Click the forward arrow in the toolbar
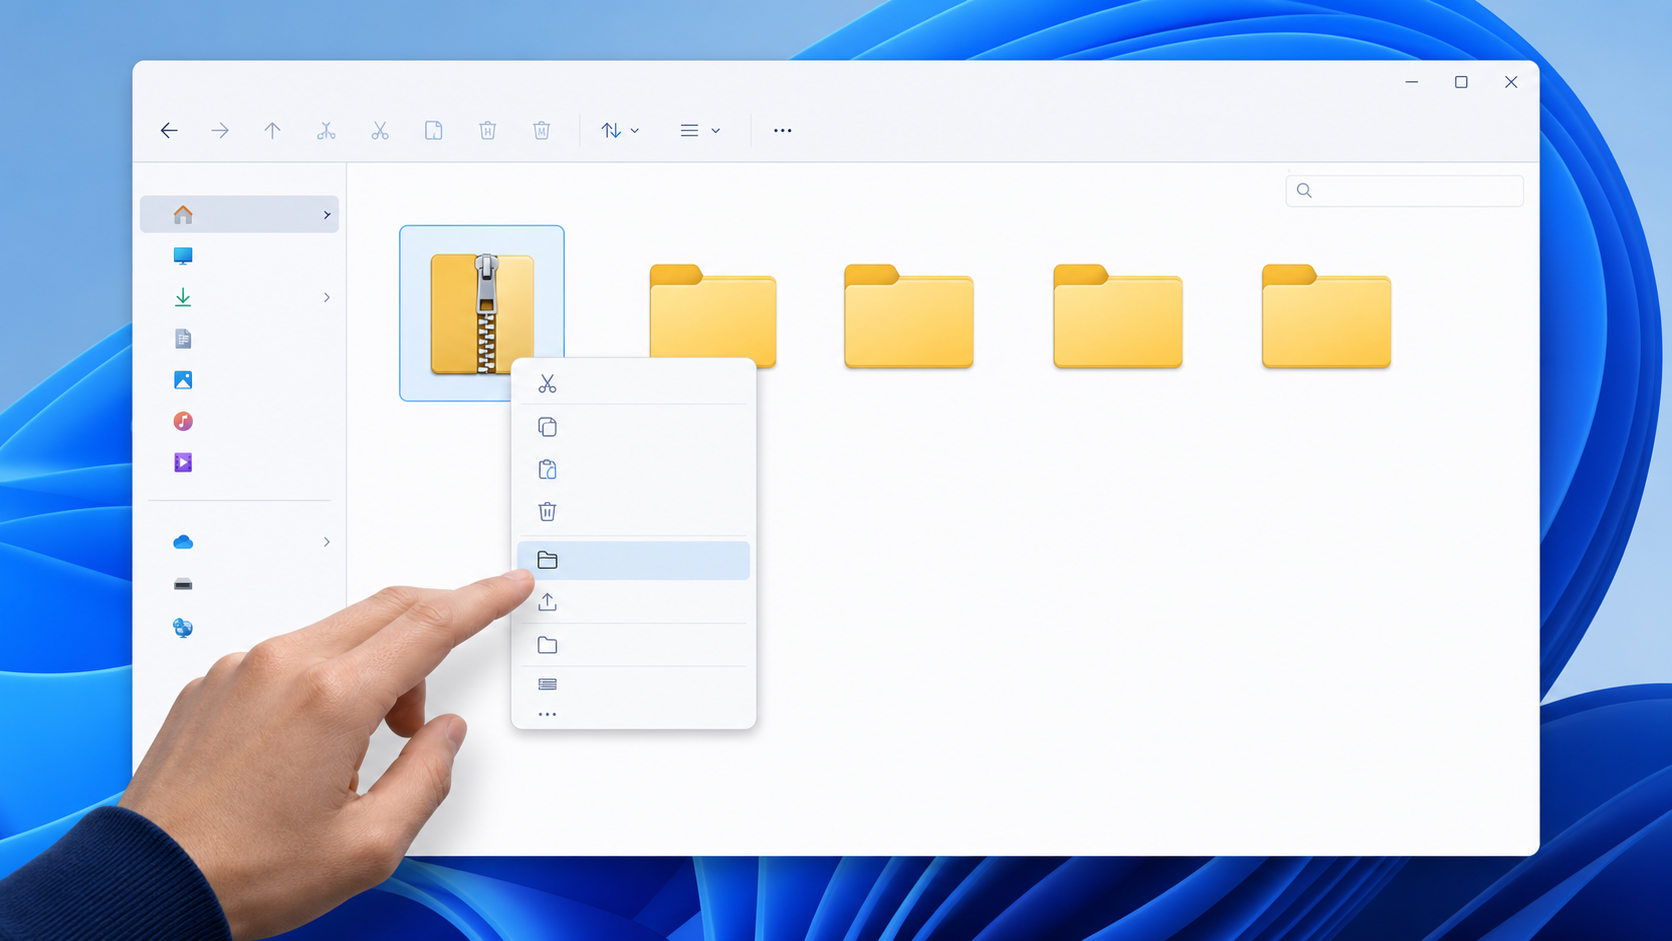Screen dimensions: 1672x941 (220, 130)
